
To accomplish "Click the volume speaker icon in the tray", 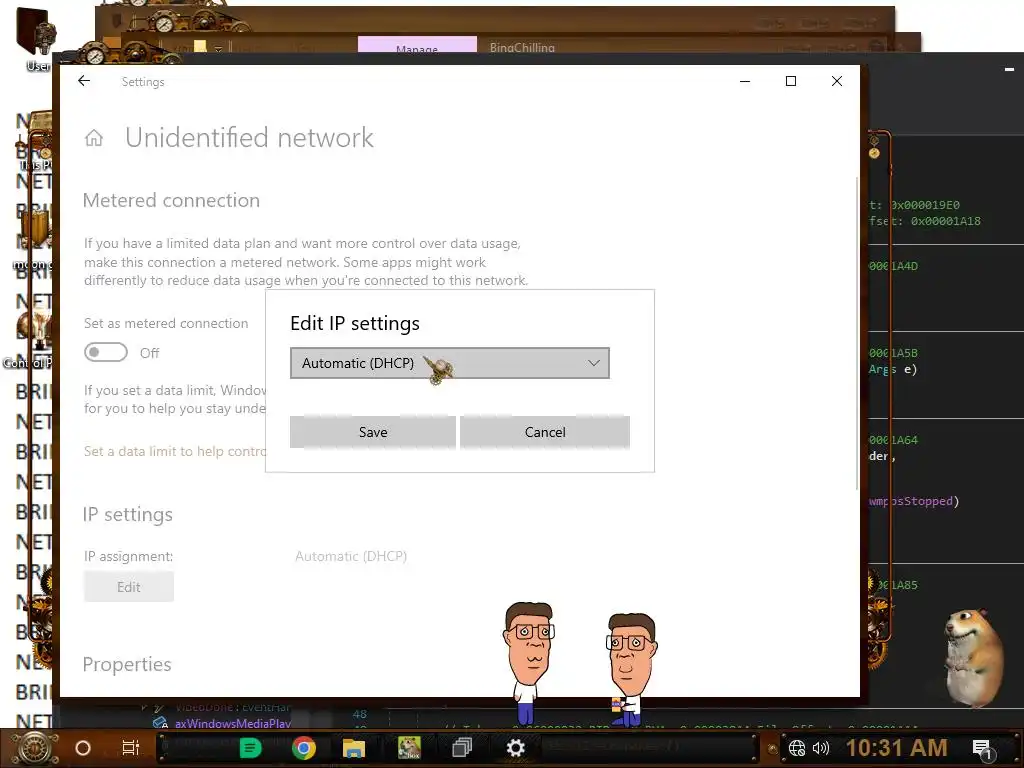I will point(821,748).
